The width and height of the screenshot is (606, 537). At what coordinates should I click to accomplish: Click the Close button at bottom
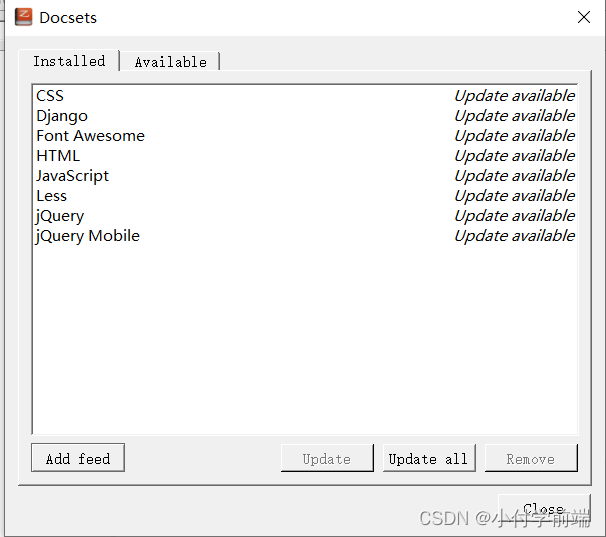(544, 509)
